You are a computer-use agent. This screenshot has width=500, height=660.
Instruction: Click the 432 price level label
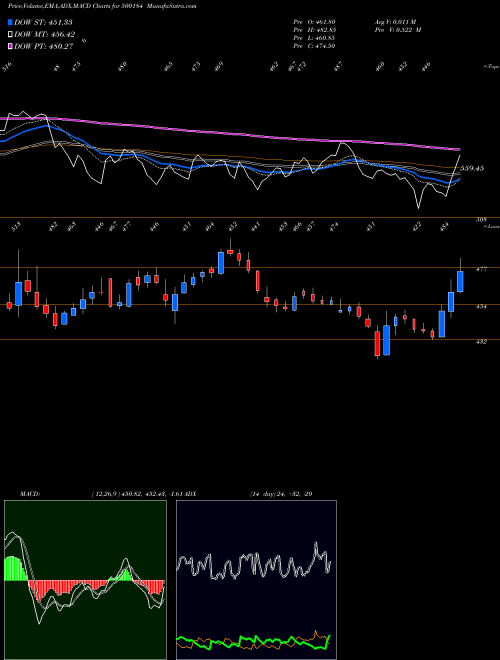tap(481, 342)
